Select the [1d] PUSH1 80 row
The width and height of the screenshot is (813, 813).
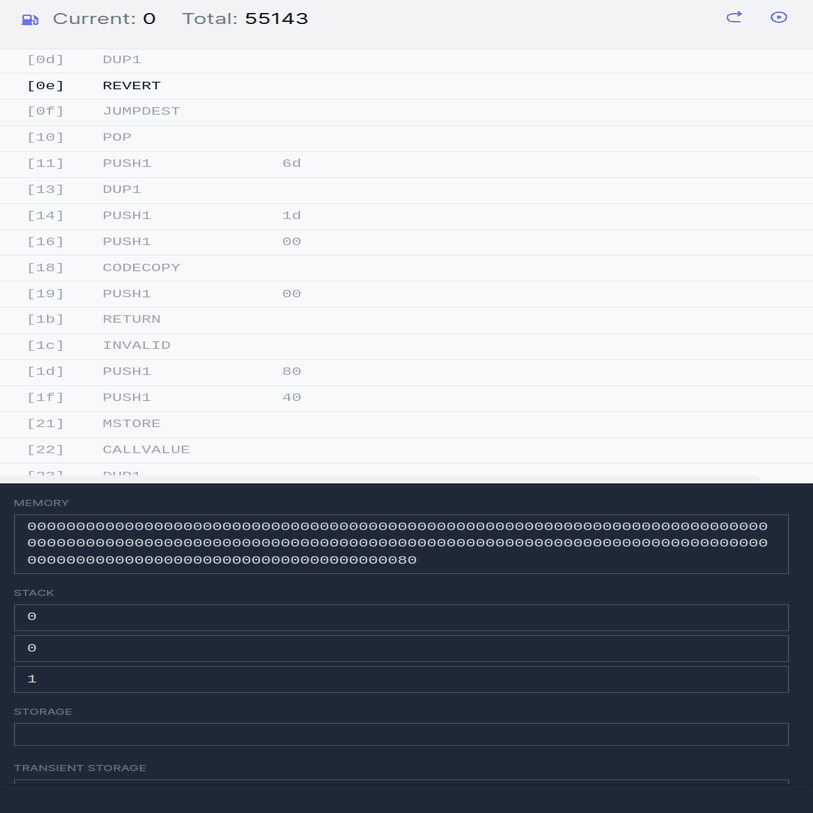click(406, 372)
